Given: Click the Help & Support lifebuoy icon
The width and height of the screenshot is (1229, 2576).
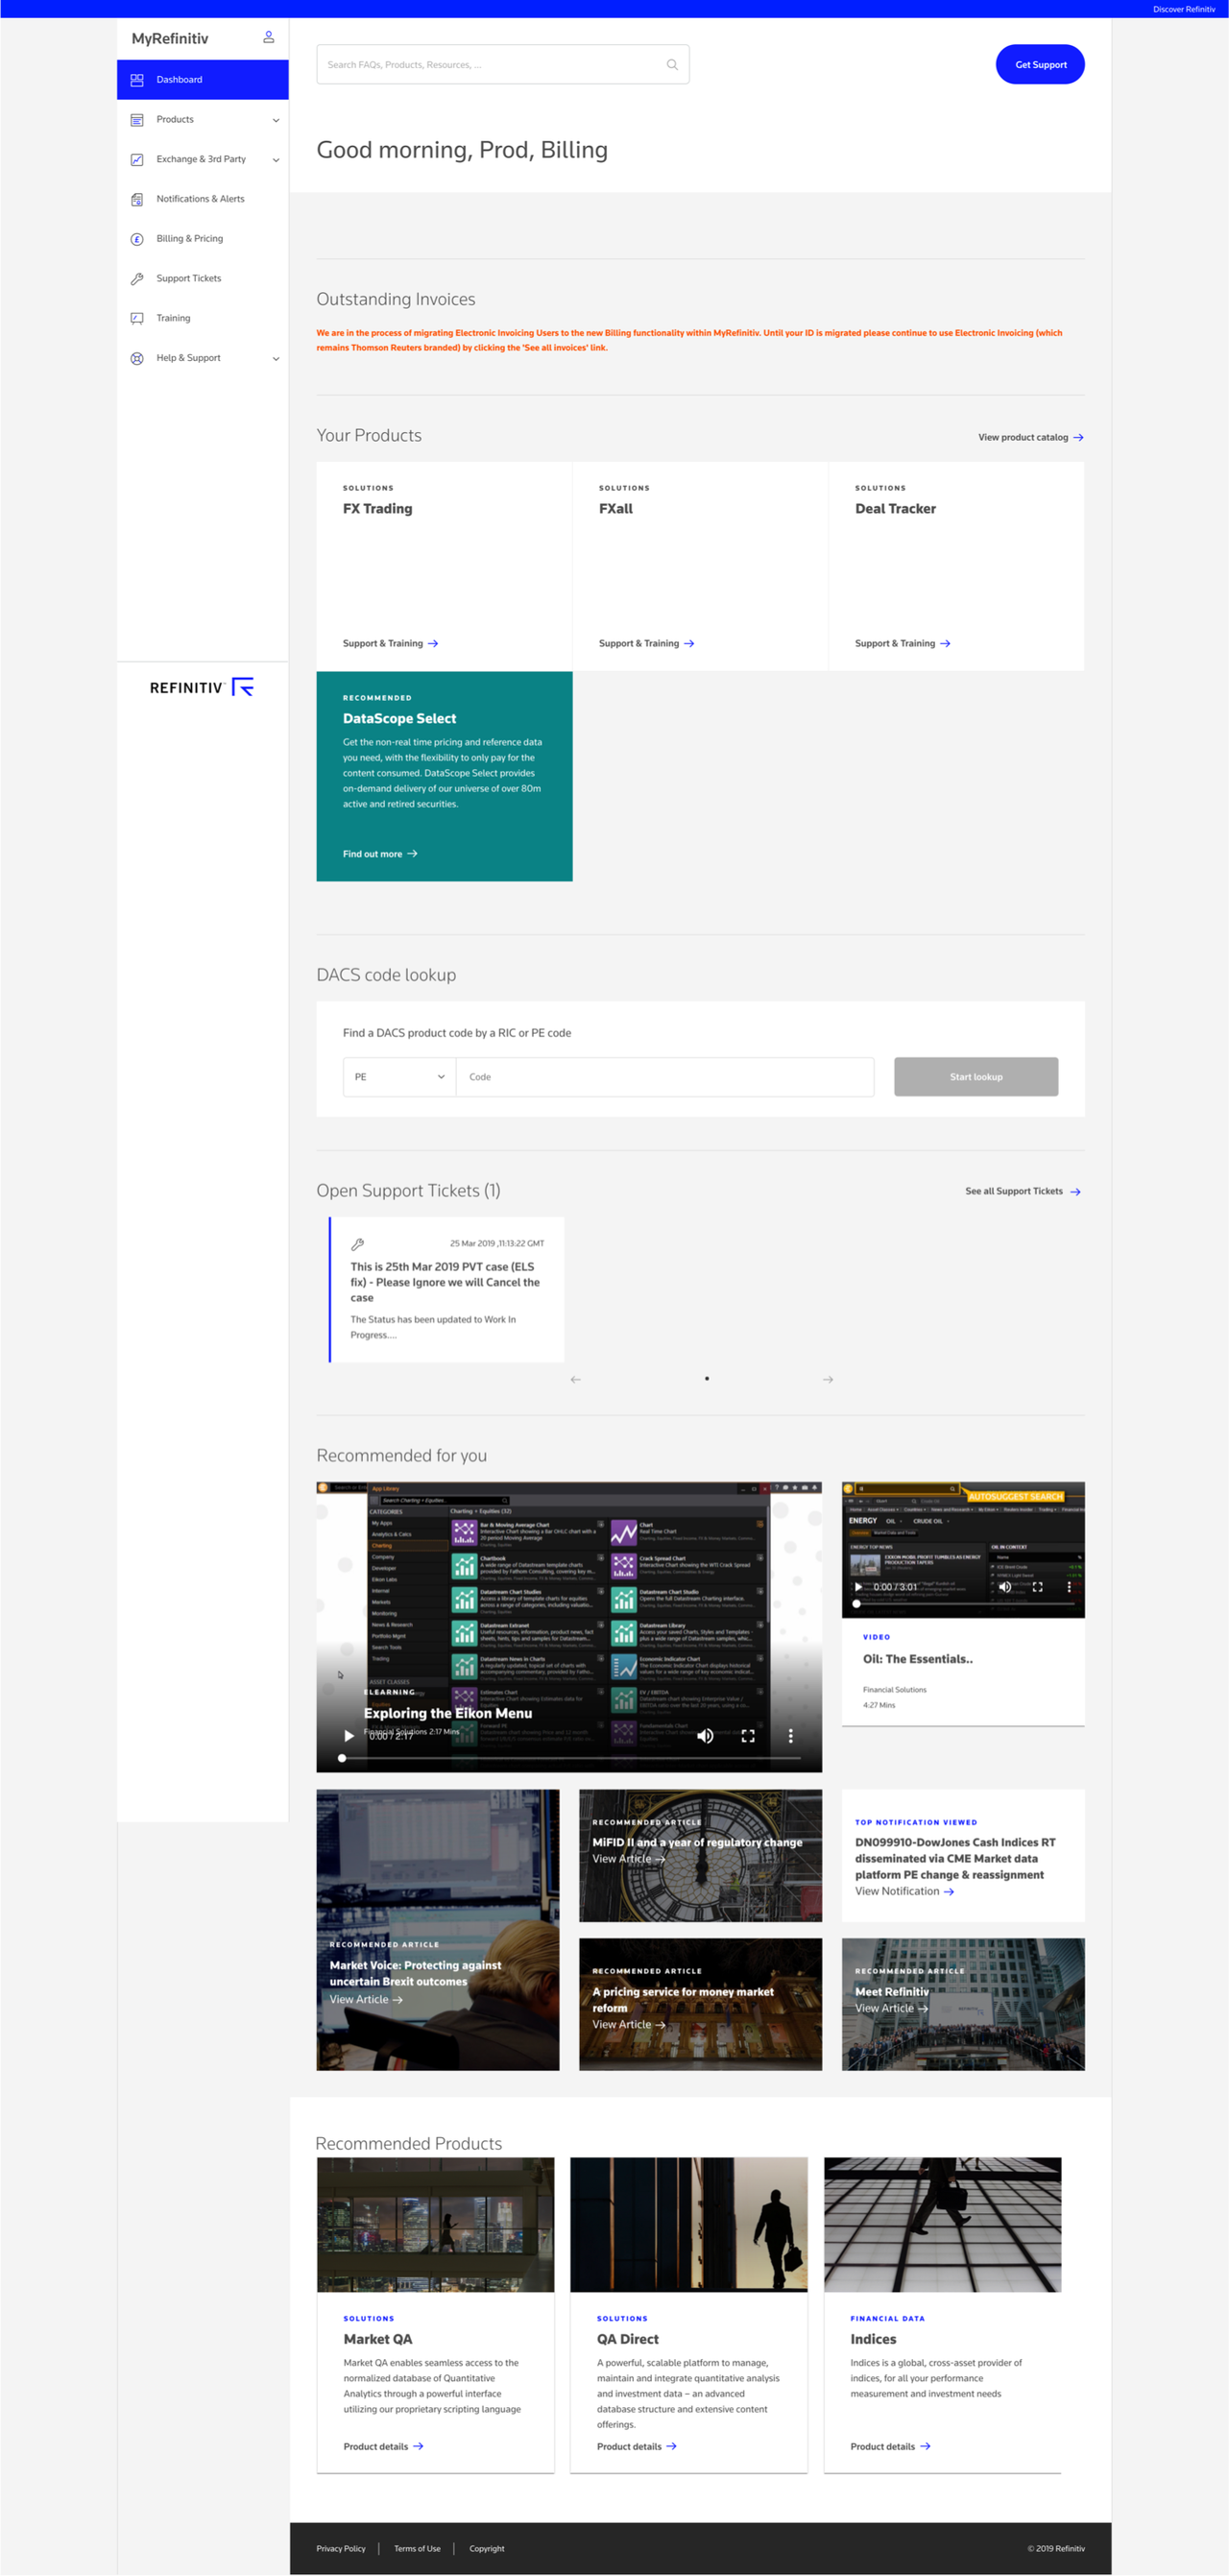Looking at the screenshot, I should 137,358.
